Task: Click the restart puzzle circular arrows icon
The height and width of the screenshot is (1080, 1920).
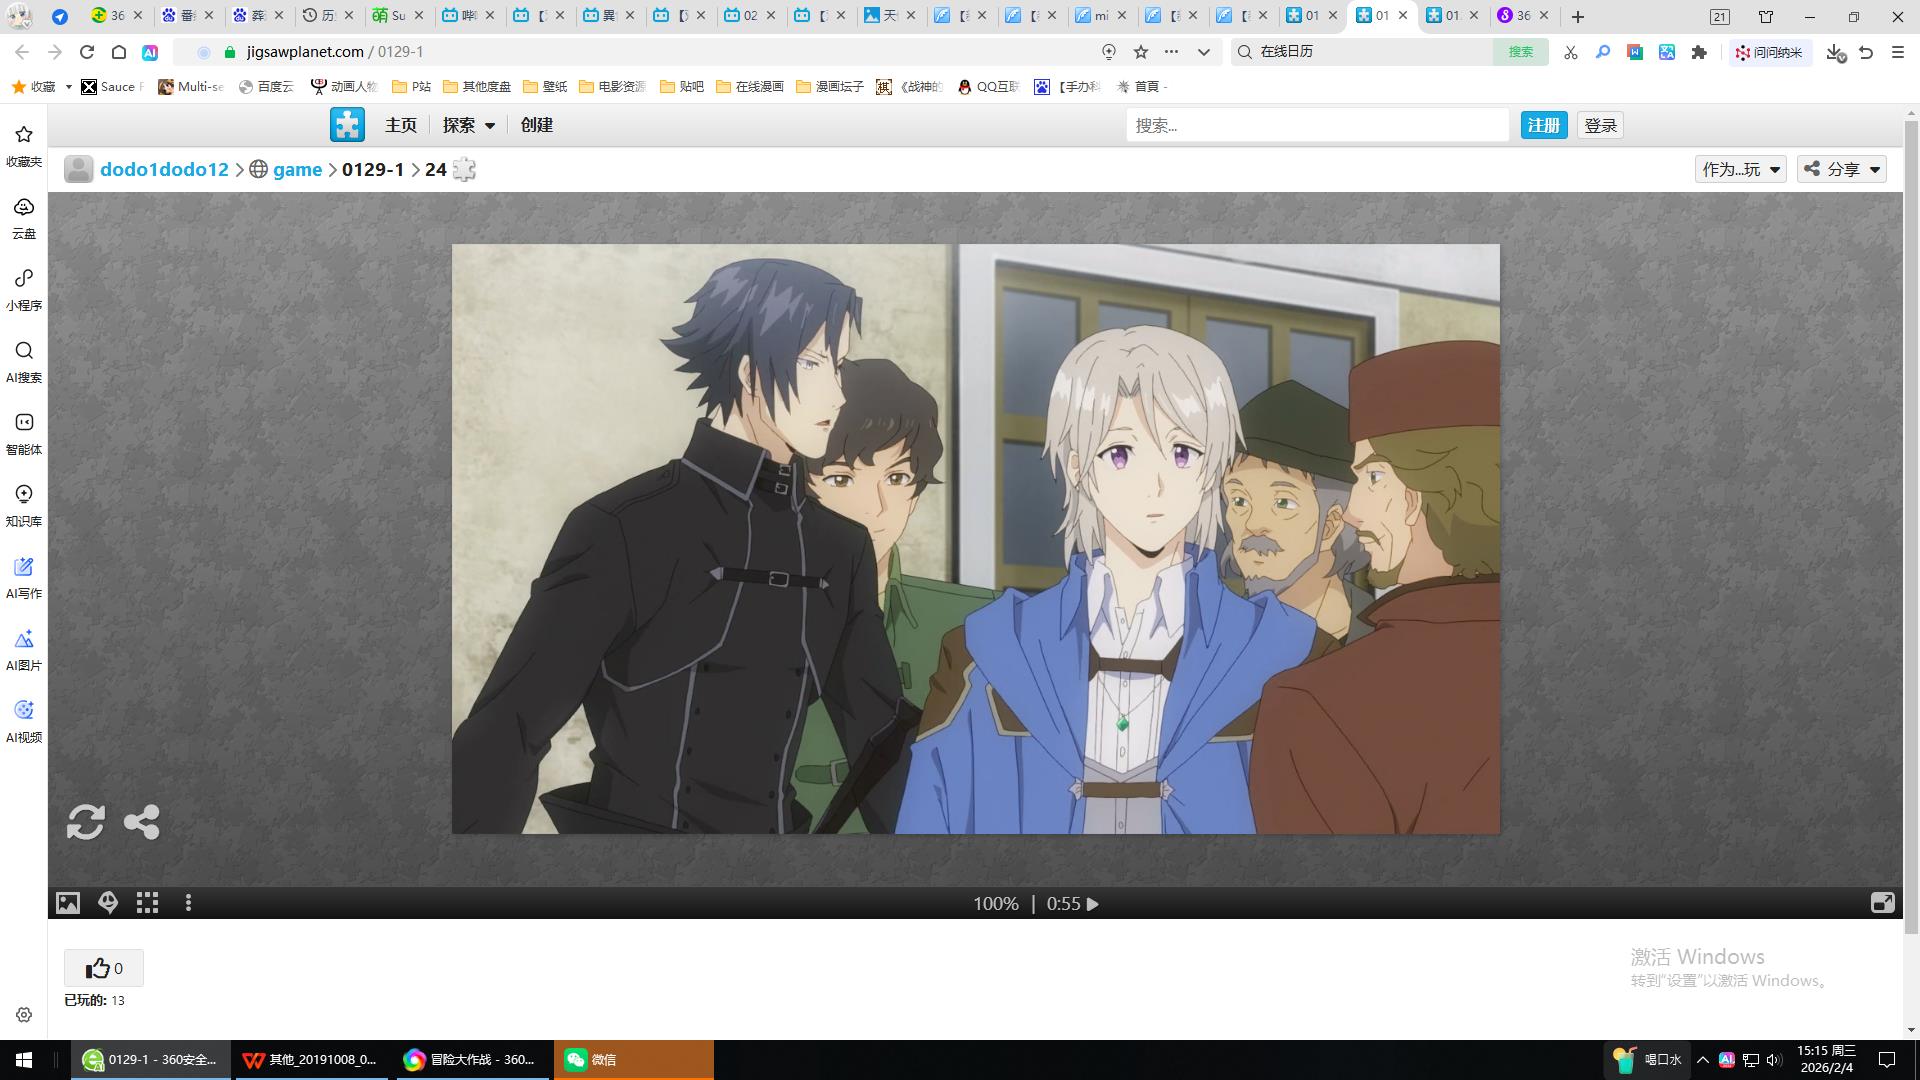Action: [86, 822]
